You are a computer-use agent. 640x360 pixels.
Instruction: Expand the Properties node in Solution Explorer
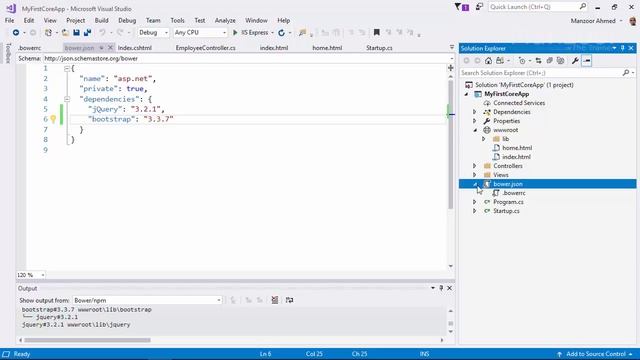click(474, 121)
